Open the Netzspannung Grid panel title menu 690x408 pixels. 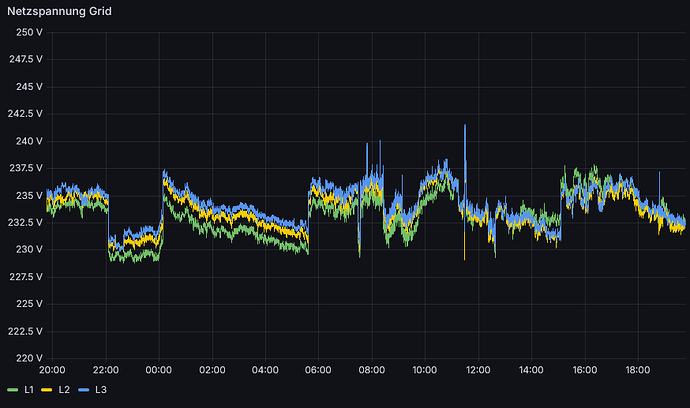pyautogui.click(x=59, y=11)
